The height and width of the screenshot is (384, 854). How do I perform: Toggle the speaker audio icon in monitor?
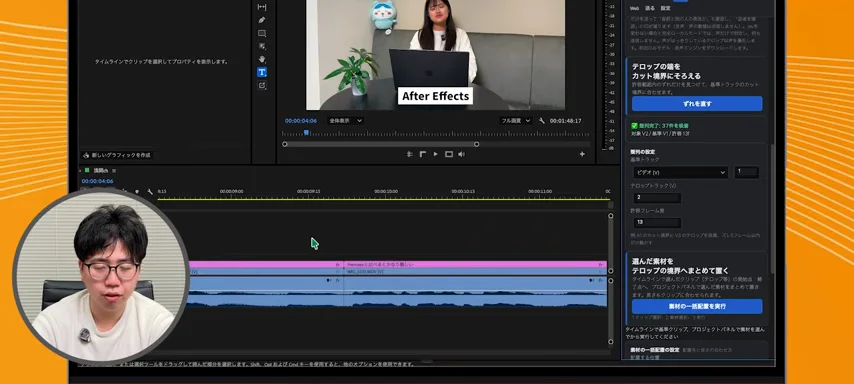[x=461, y=154]
